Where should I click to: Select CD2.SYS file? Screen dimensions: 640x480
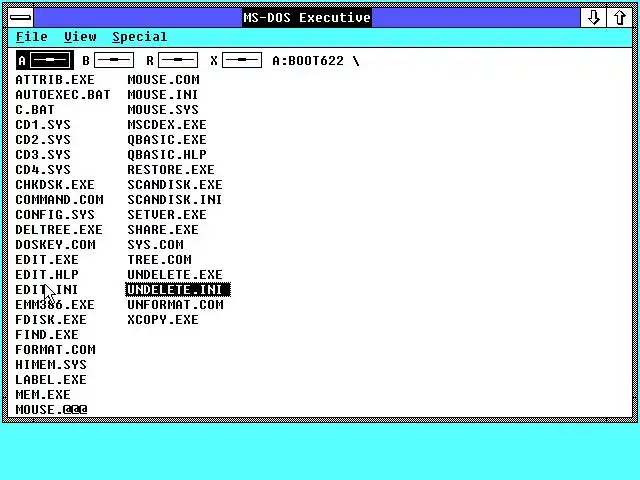pos(43,140)
